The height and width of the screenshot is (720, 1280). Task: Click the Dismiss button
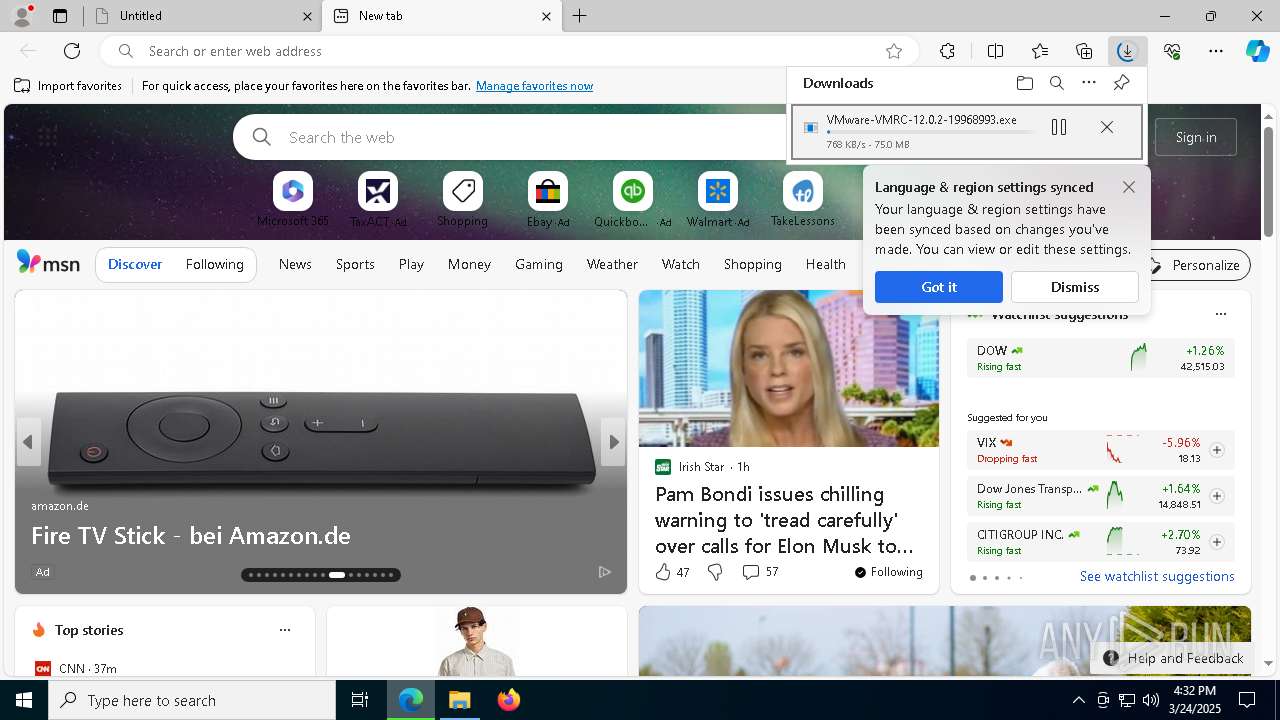click(1075, 287)
